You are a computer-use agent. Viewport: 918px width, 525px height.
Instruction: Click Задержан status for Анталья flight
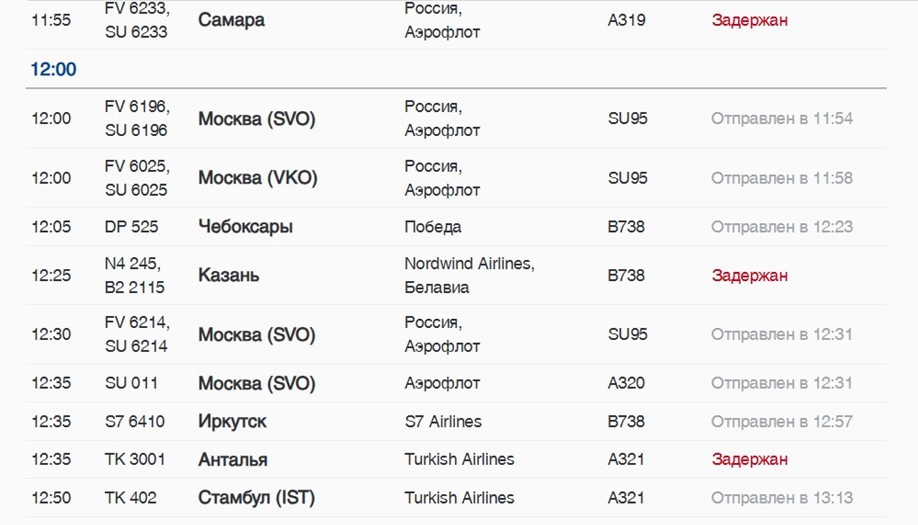749,459
